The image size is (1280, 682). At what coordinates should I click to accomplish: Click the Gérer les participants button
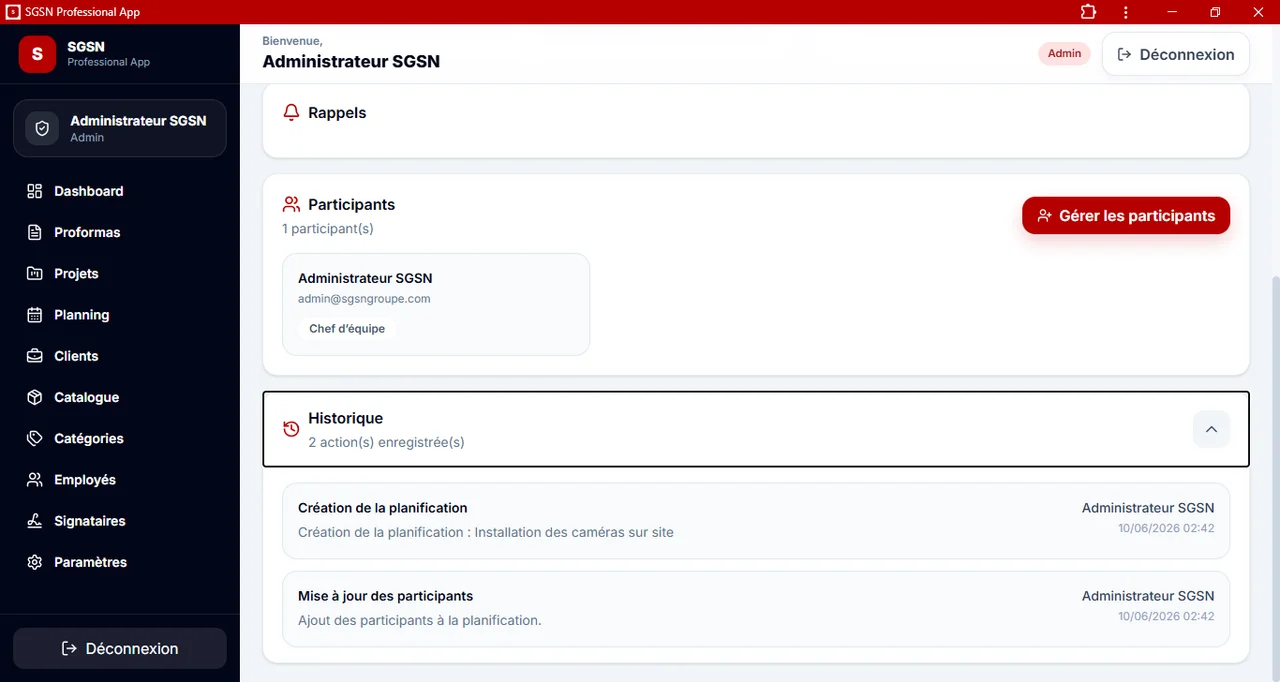click(x=1126, y=215)
